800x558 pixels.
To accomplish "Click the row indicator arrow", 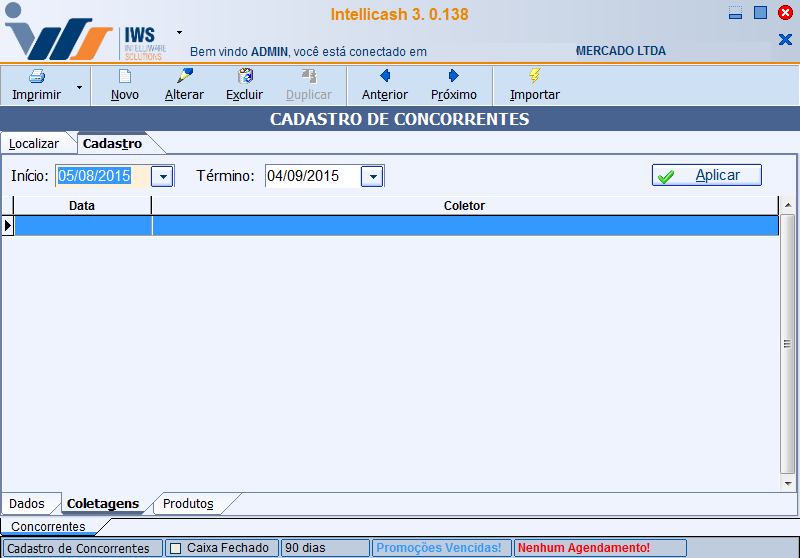I will (x=8, y=225).
